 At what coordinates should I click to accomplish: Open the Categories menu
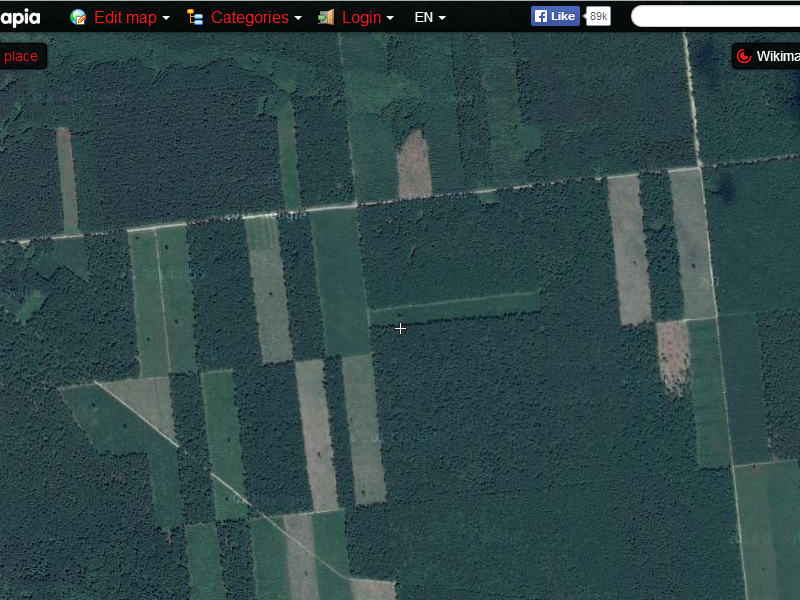click(249, 17)
